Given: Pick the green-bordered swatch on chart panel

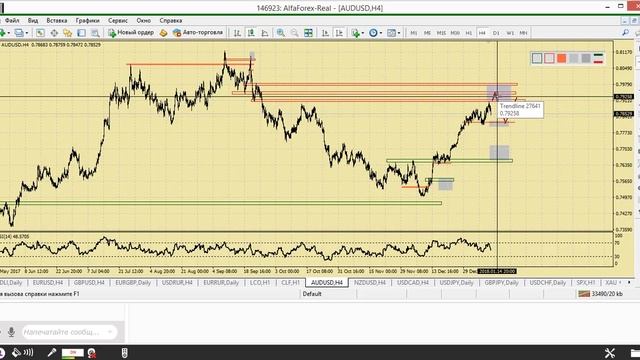Looking at the screenshot, I should pos(537,58).
